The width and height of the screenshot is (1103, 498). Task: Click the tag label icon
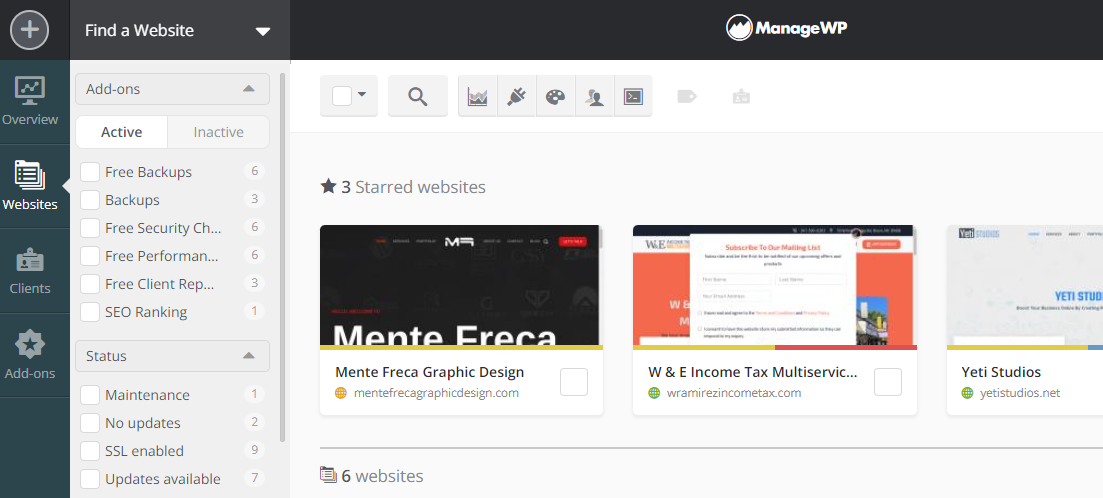[687, 96]
